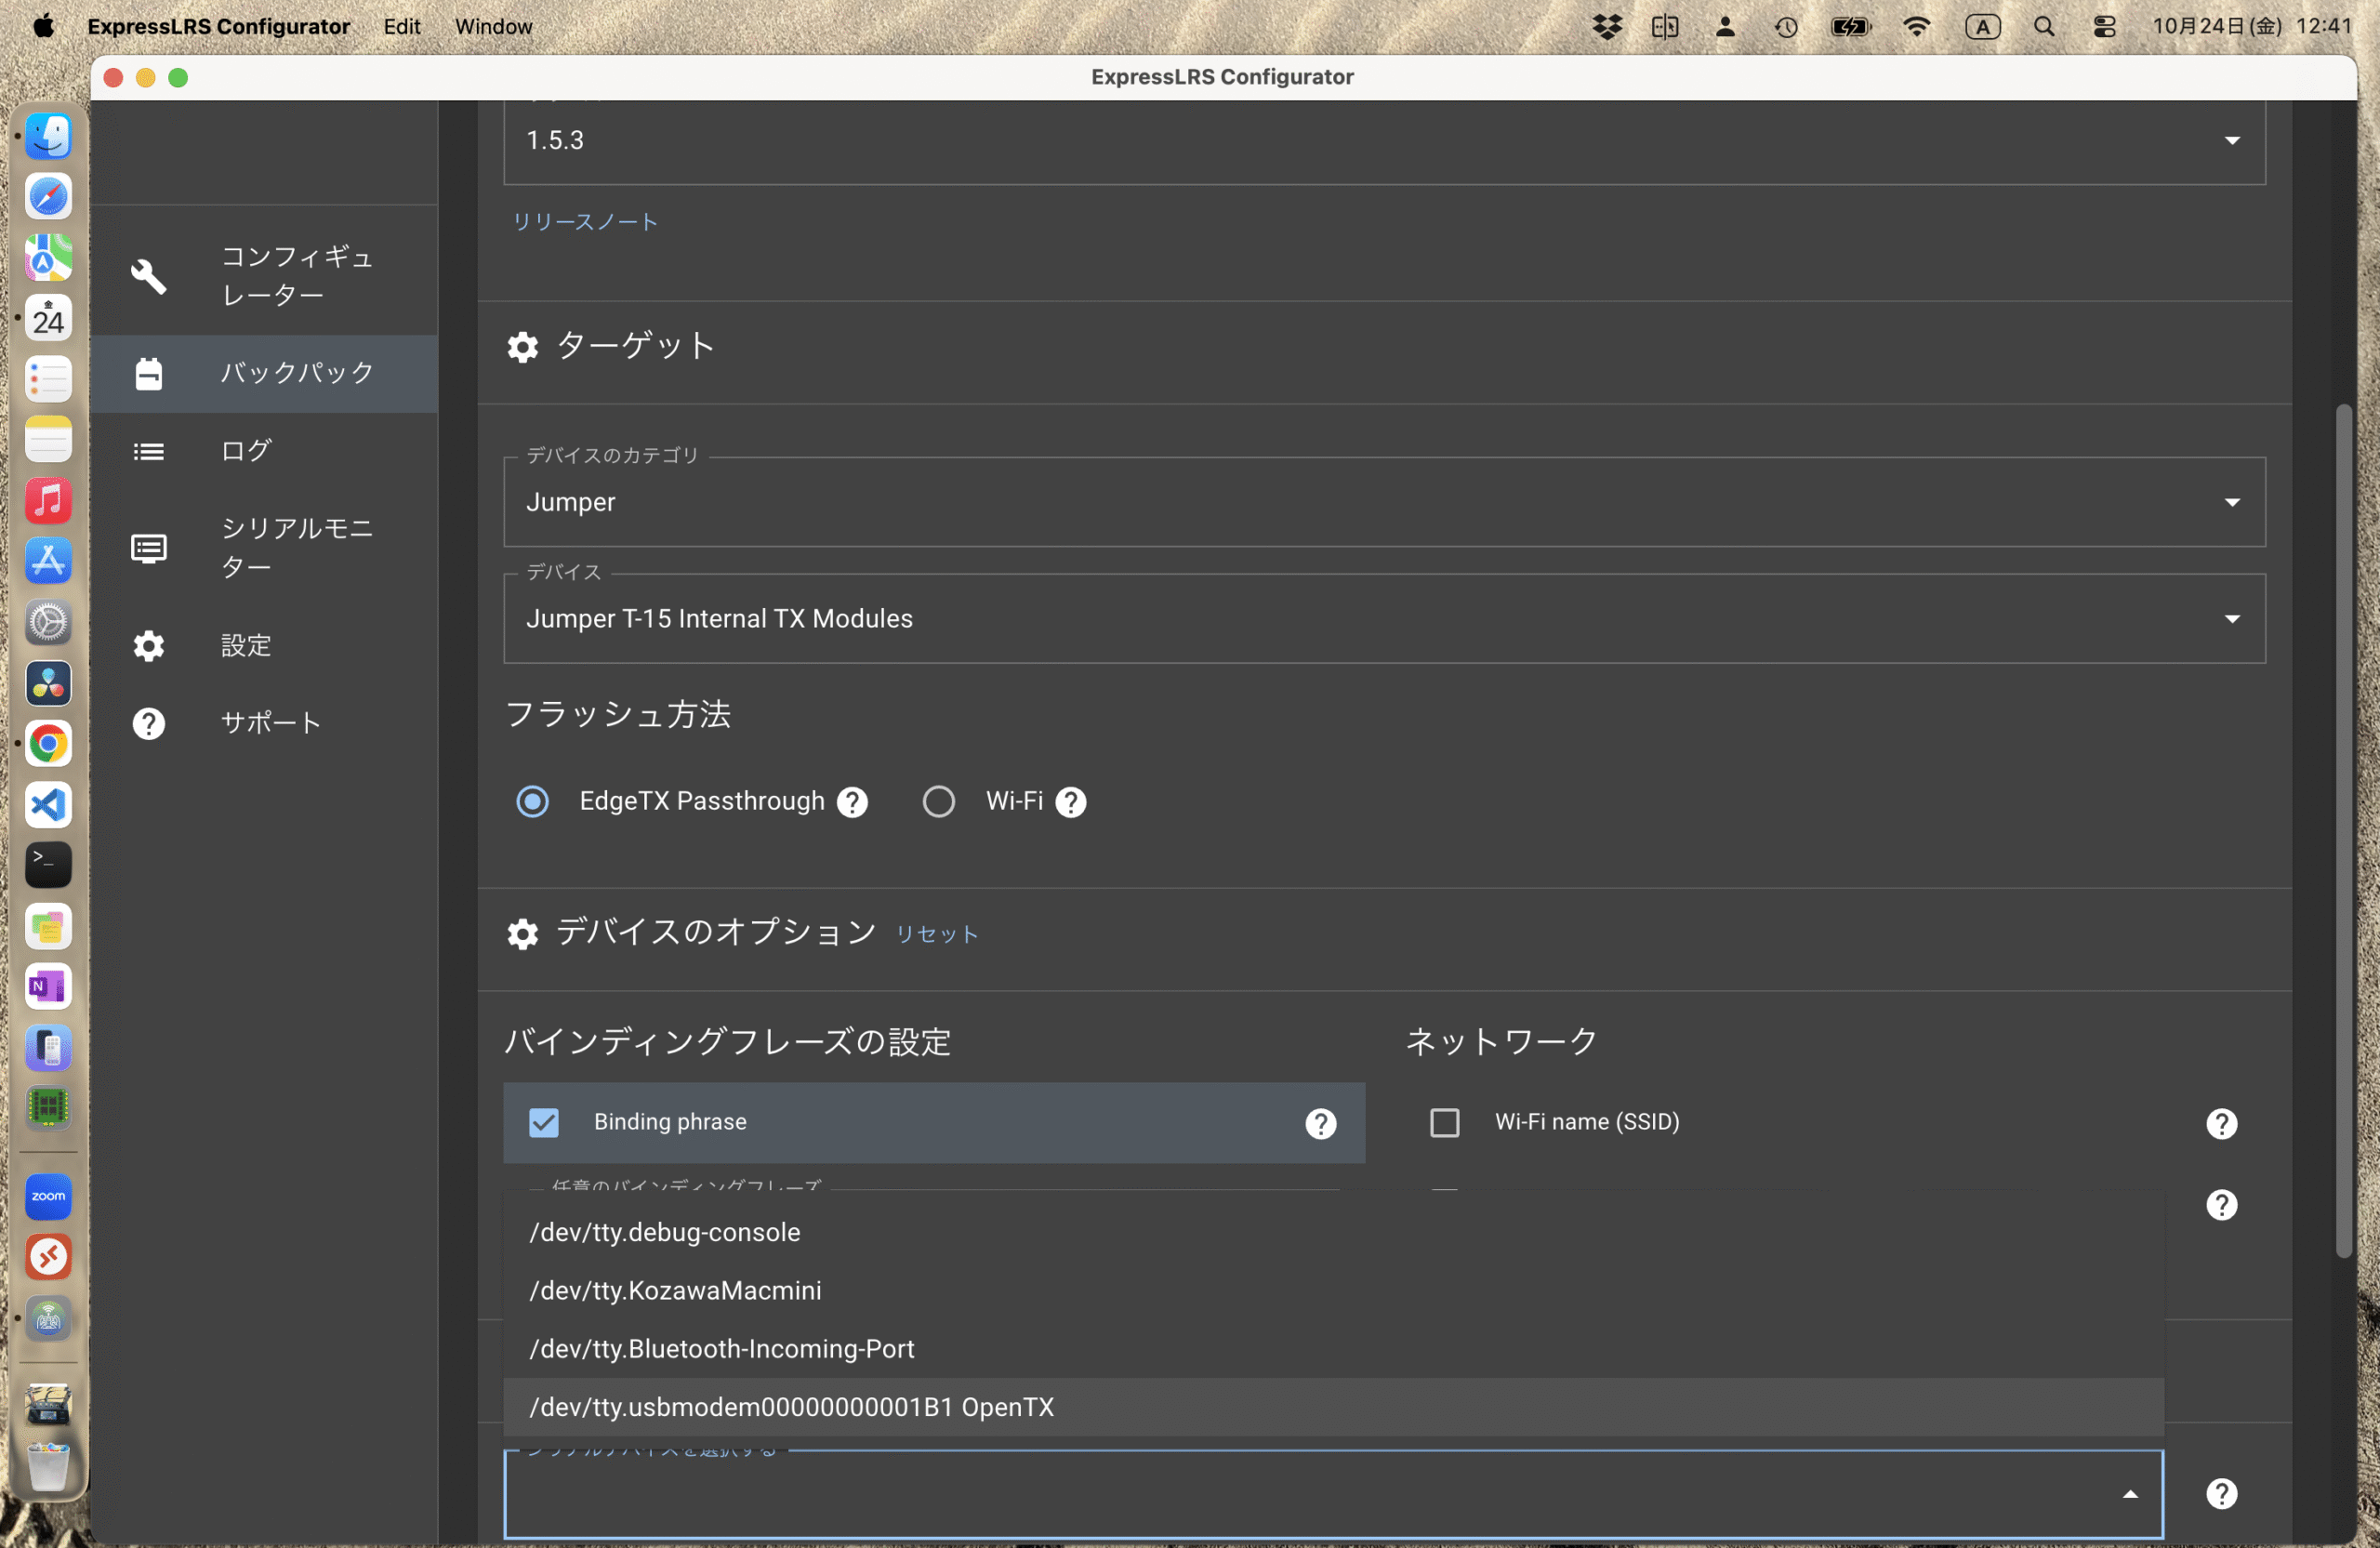The image size is (2380, 1548).
Task: Open the コンフィギュレーター wrench icon
Action: coord(149,276)
